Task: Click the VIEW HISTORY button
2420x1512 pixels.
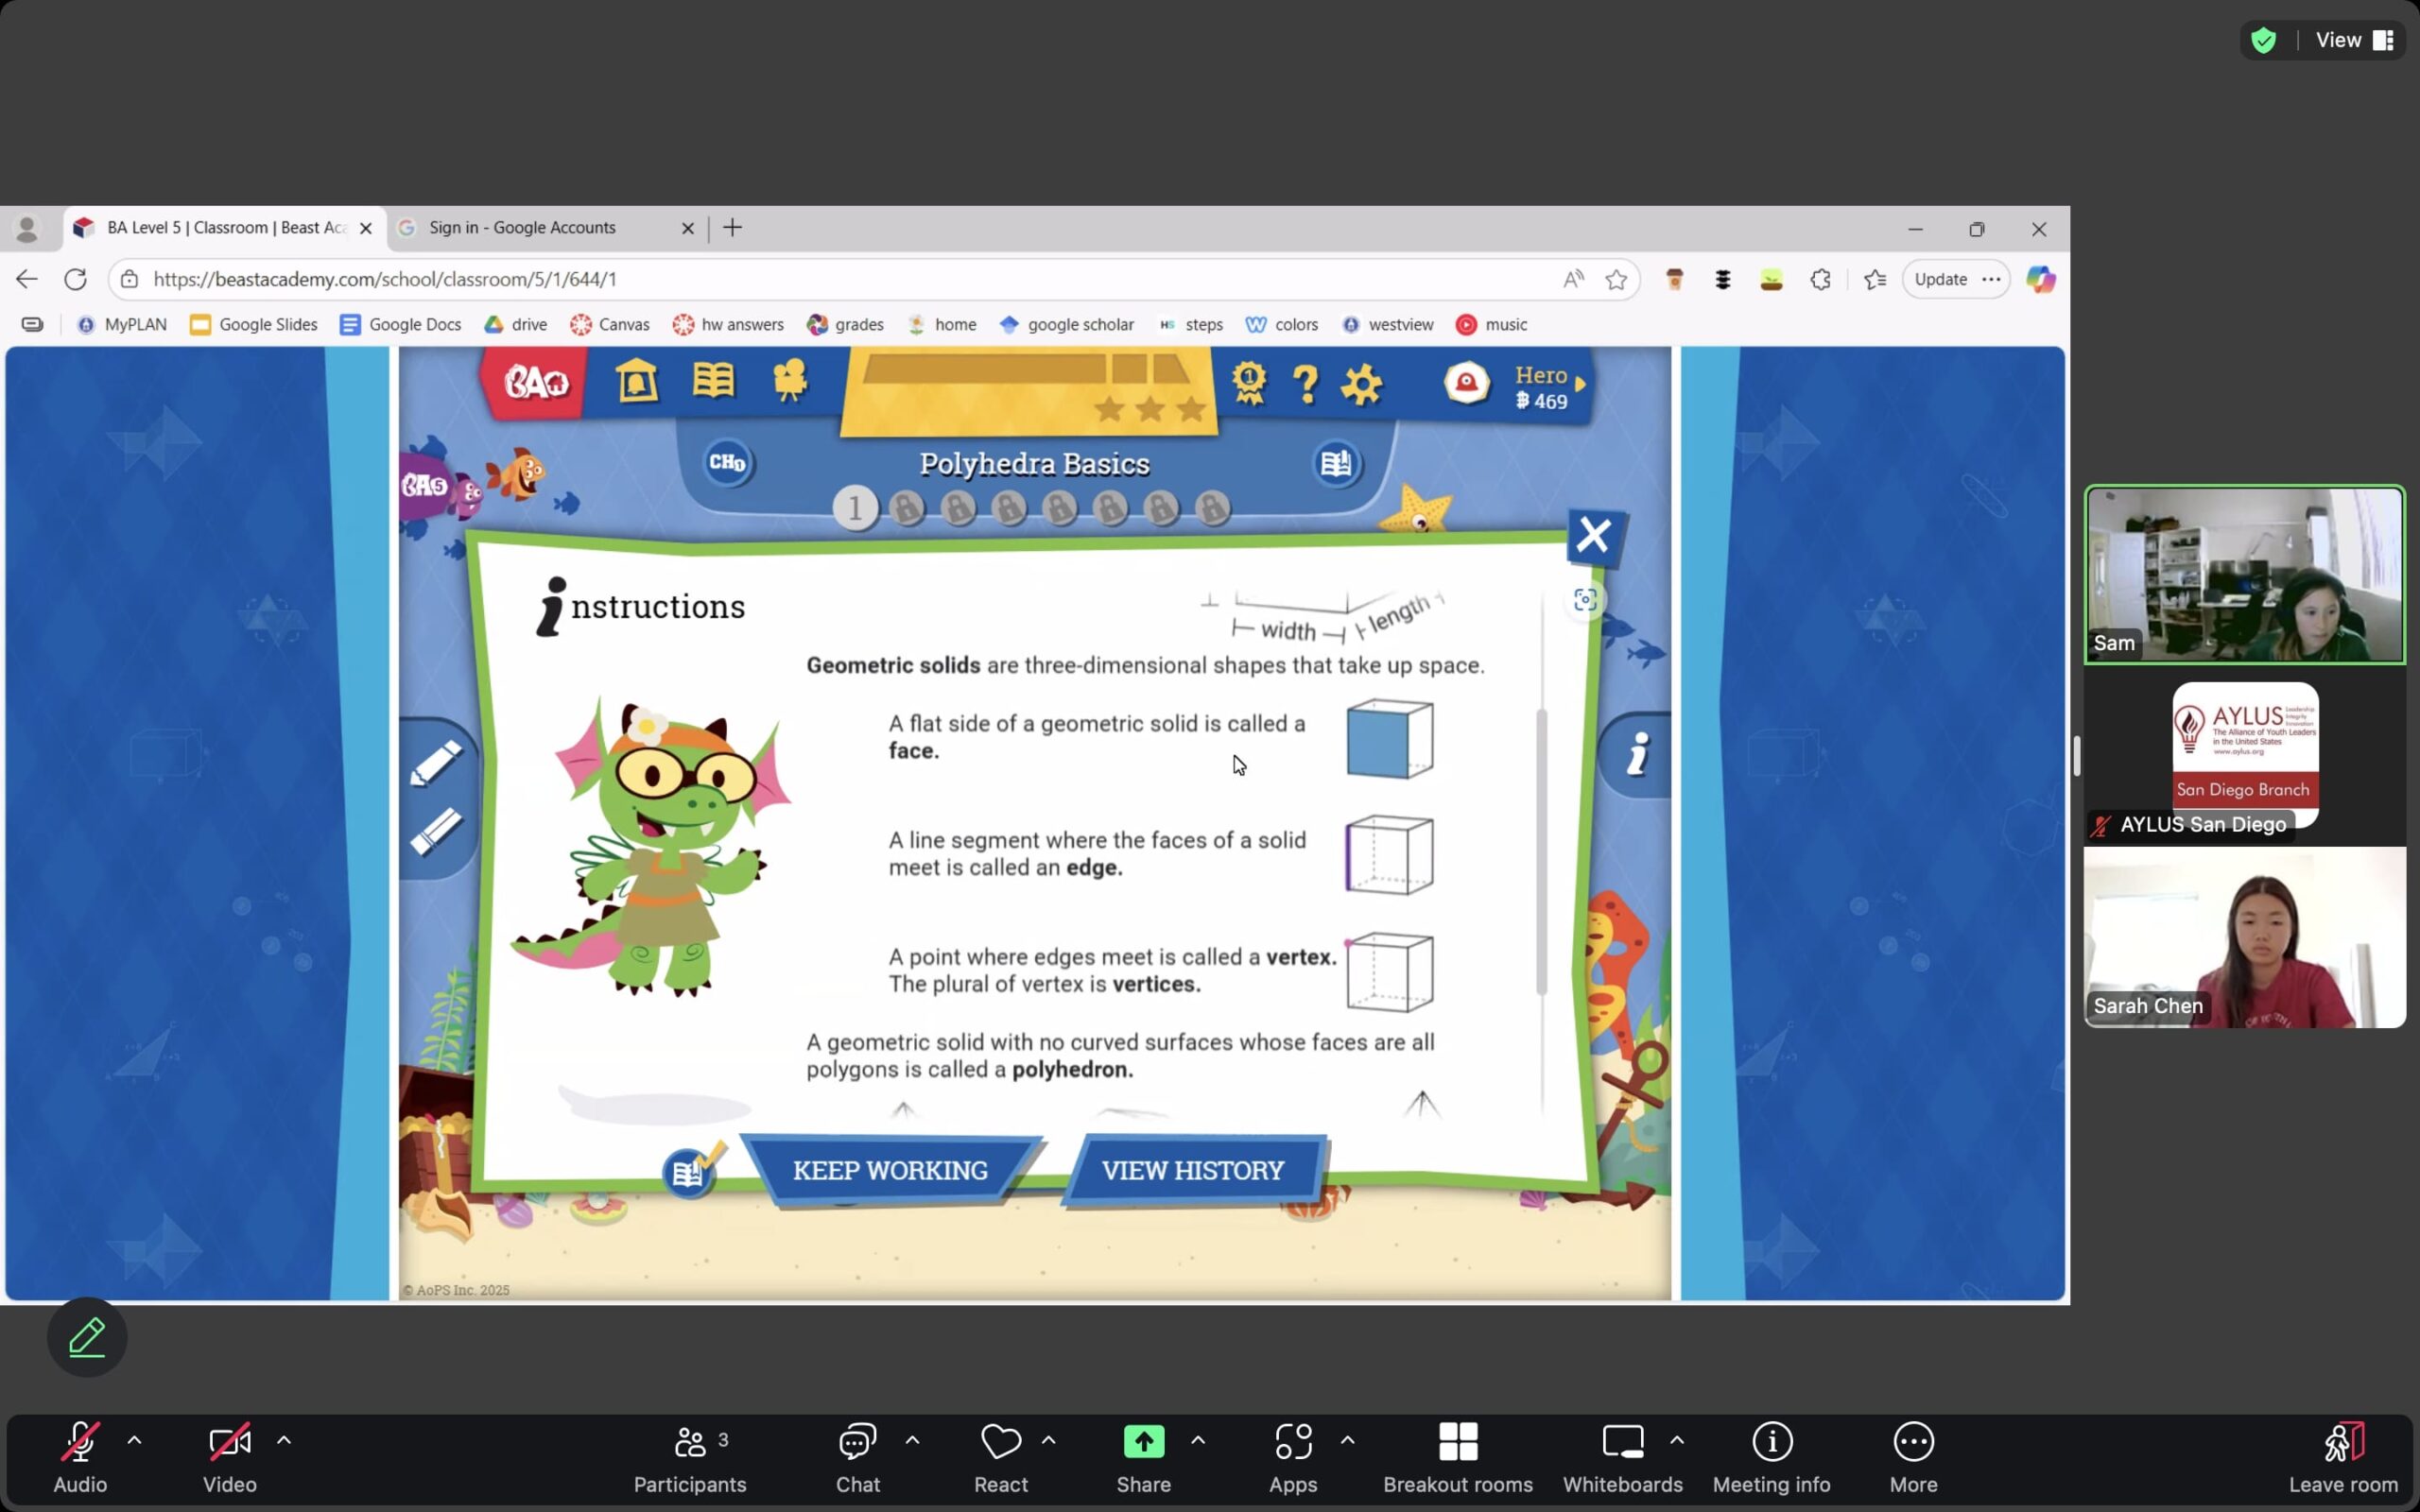Action: 1192,1170
